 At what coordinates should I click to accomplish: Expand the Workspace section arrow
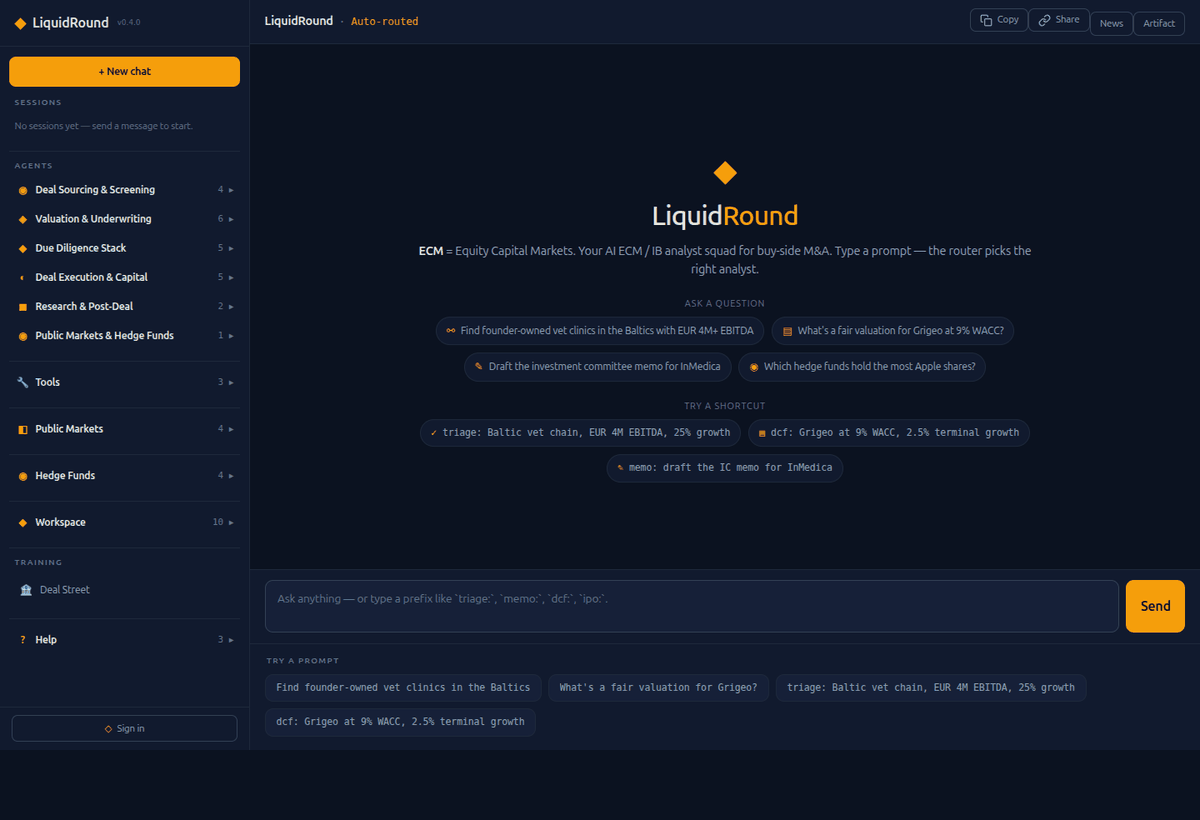(231, 522)
